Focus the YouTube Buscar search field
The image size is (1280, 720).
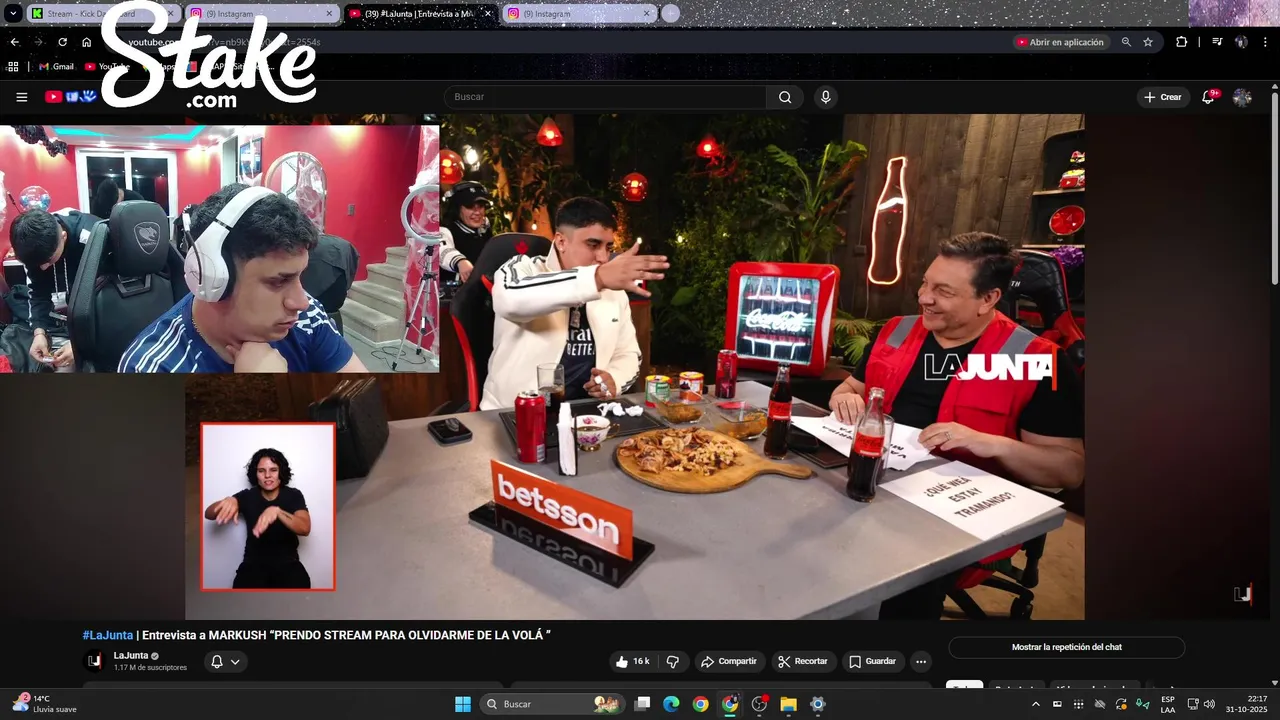coord(605,97)
